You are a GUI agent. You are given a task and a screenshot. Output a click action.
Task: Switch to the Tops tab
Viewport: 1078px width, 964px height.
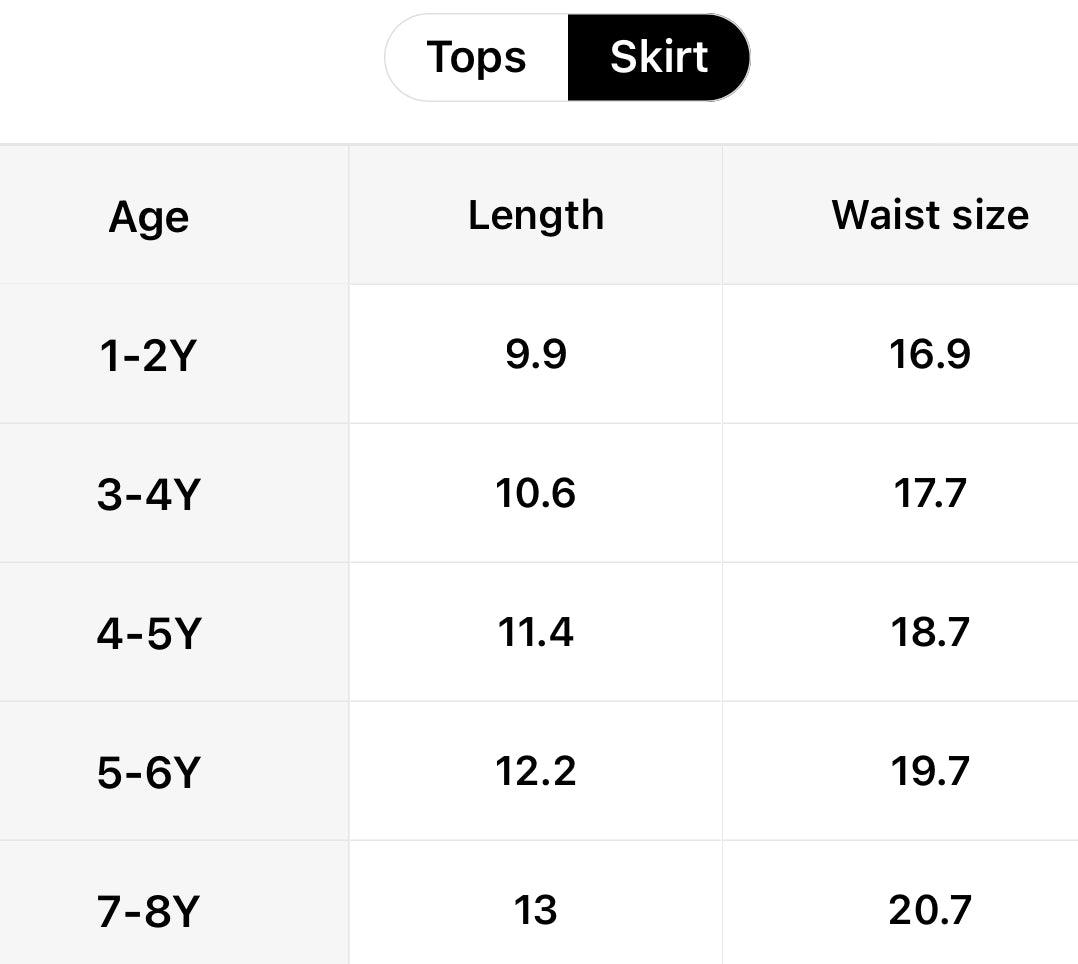coord(477,57)
